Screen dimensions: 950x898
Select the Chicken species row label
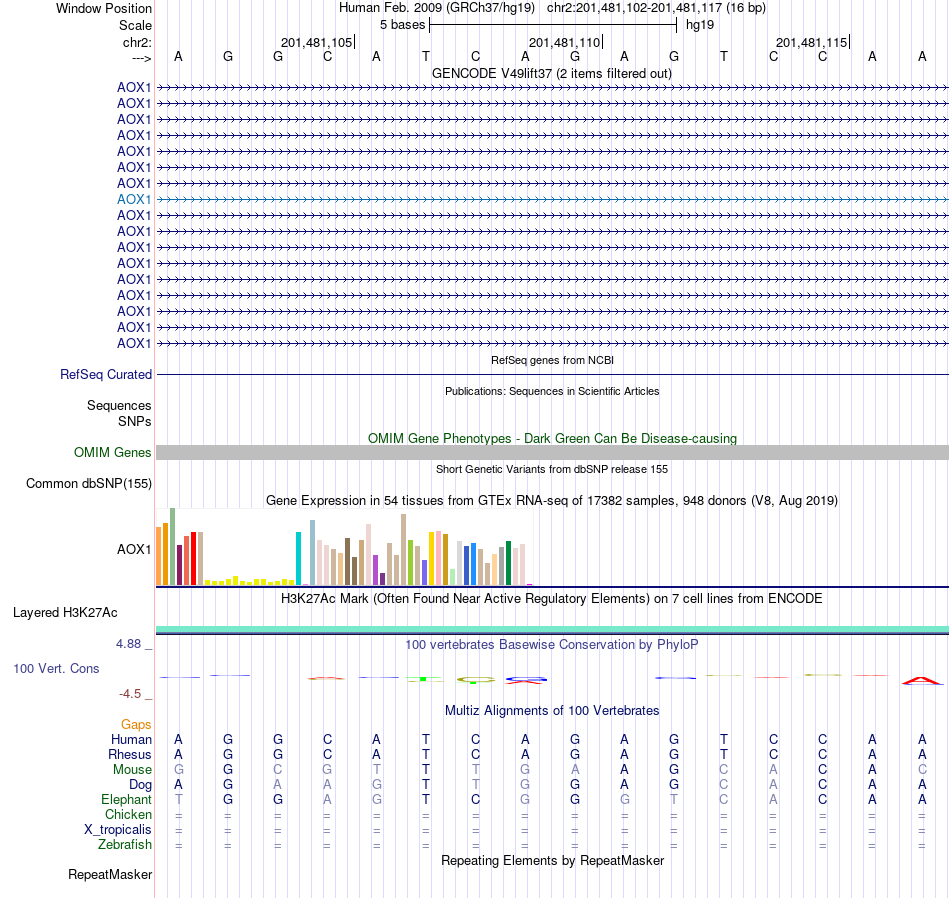128,814
